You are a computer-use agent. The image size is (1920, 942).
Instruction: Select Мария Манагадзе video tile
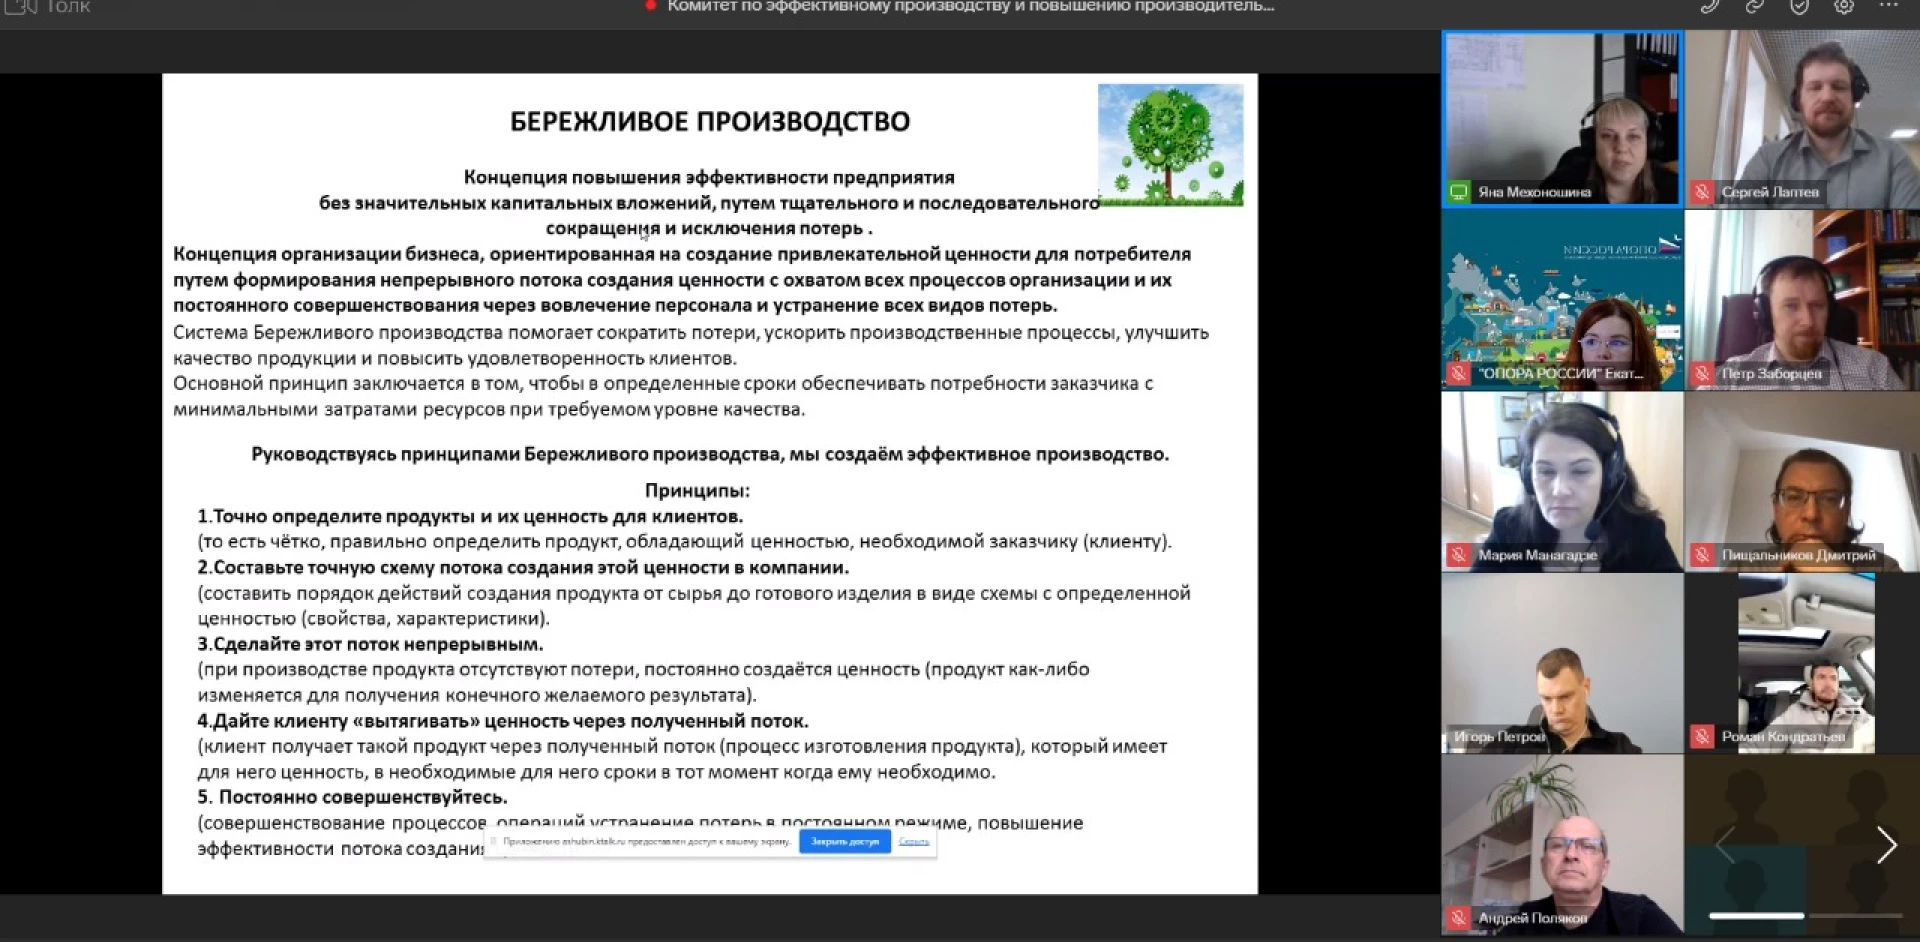1562,482
